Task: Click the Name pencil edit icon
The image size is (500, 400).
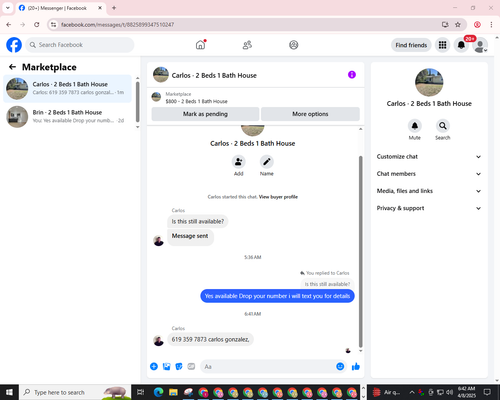Action: (267, 162)
